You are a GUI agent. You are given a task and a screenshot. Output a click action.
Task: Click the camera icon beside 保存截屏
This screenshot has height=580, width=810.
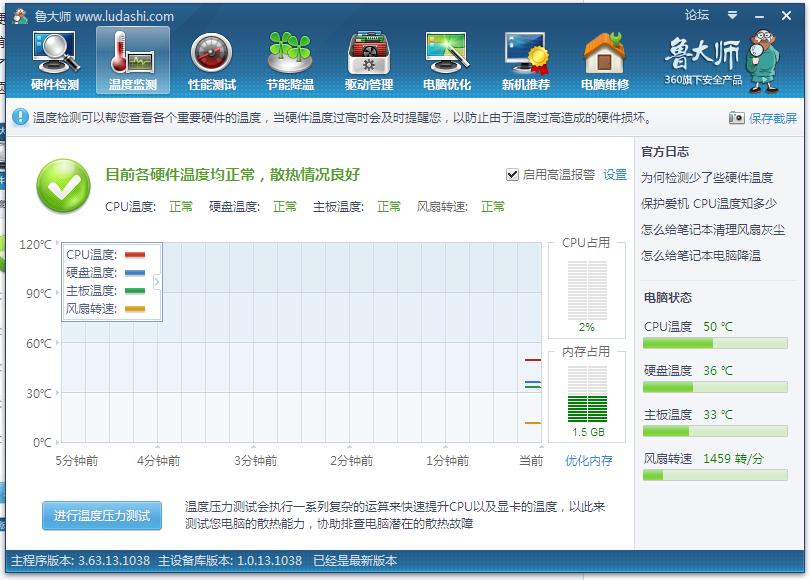(736, 118)
